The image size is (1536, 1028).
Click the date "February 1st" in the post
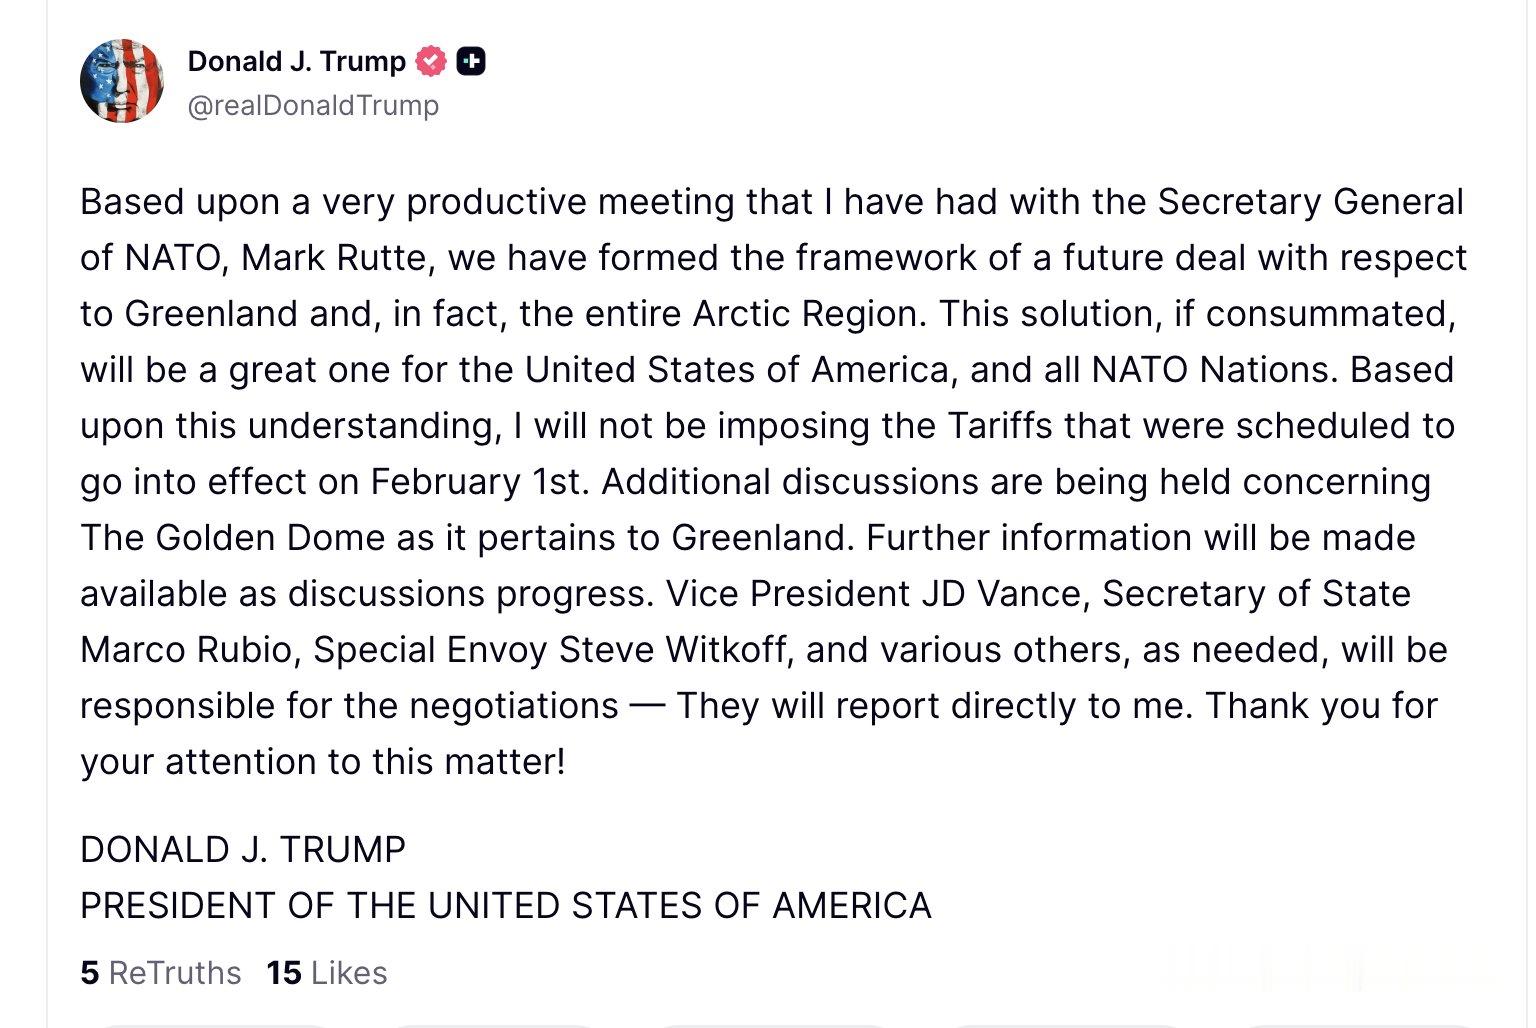coord(476,482)
